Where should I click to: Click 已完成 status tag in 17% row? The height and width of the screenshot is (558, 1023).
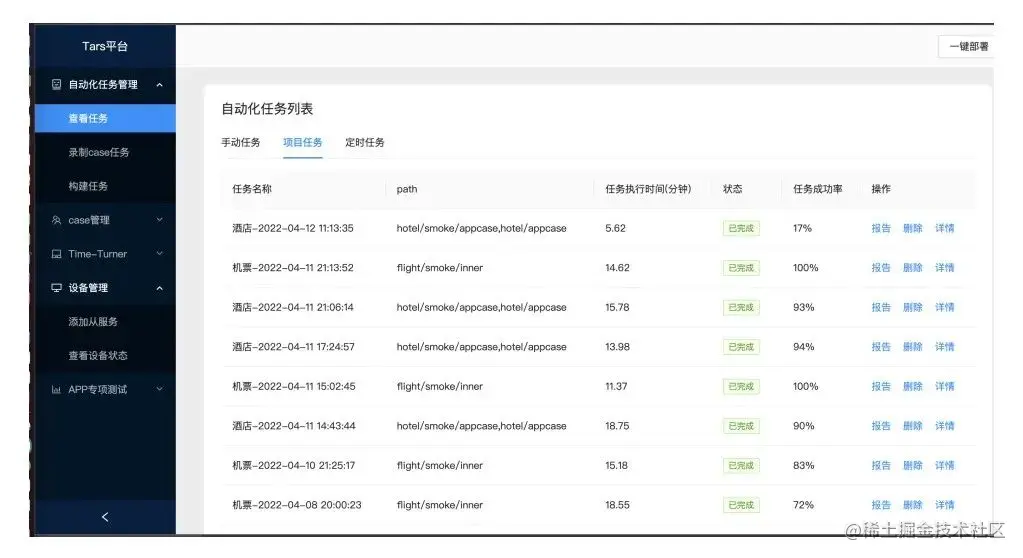pos(741,228)
